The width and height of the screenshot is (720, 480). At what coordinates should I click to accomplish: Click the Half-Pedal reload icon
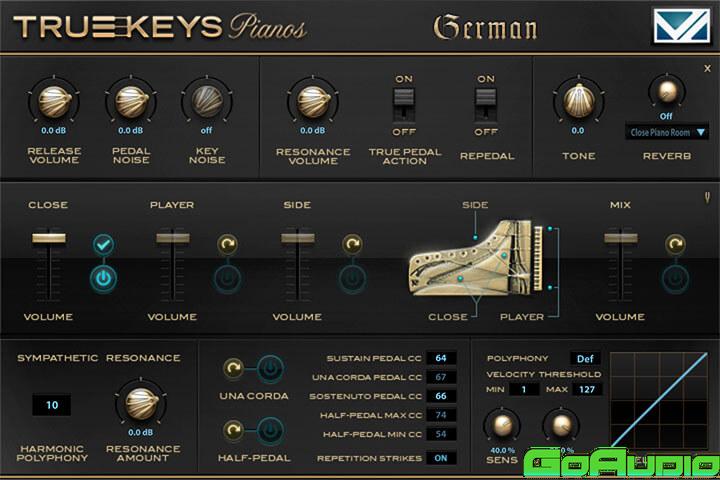(x=233, y=430)
